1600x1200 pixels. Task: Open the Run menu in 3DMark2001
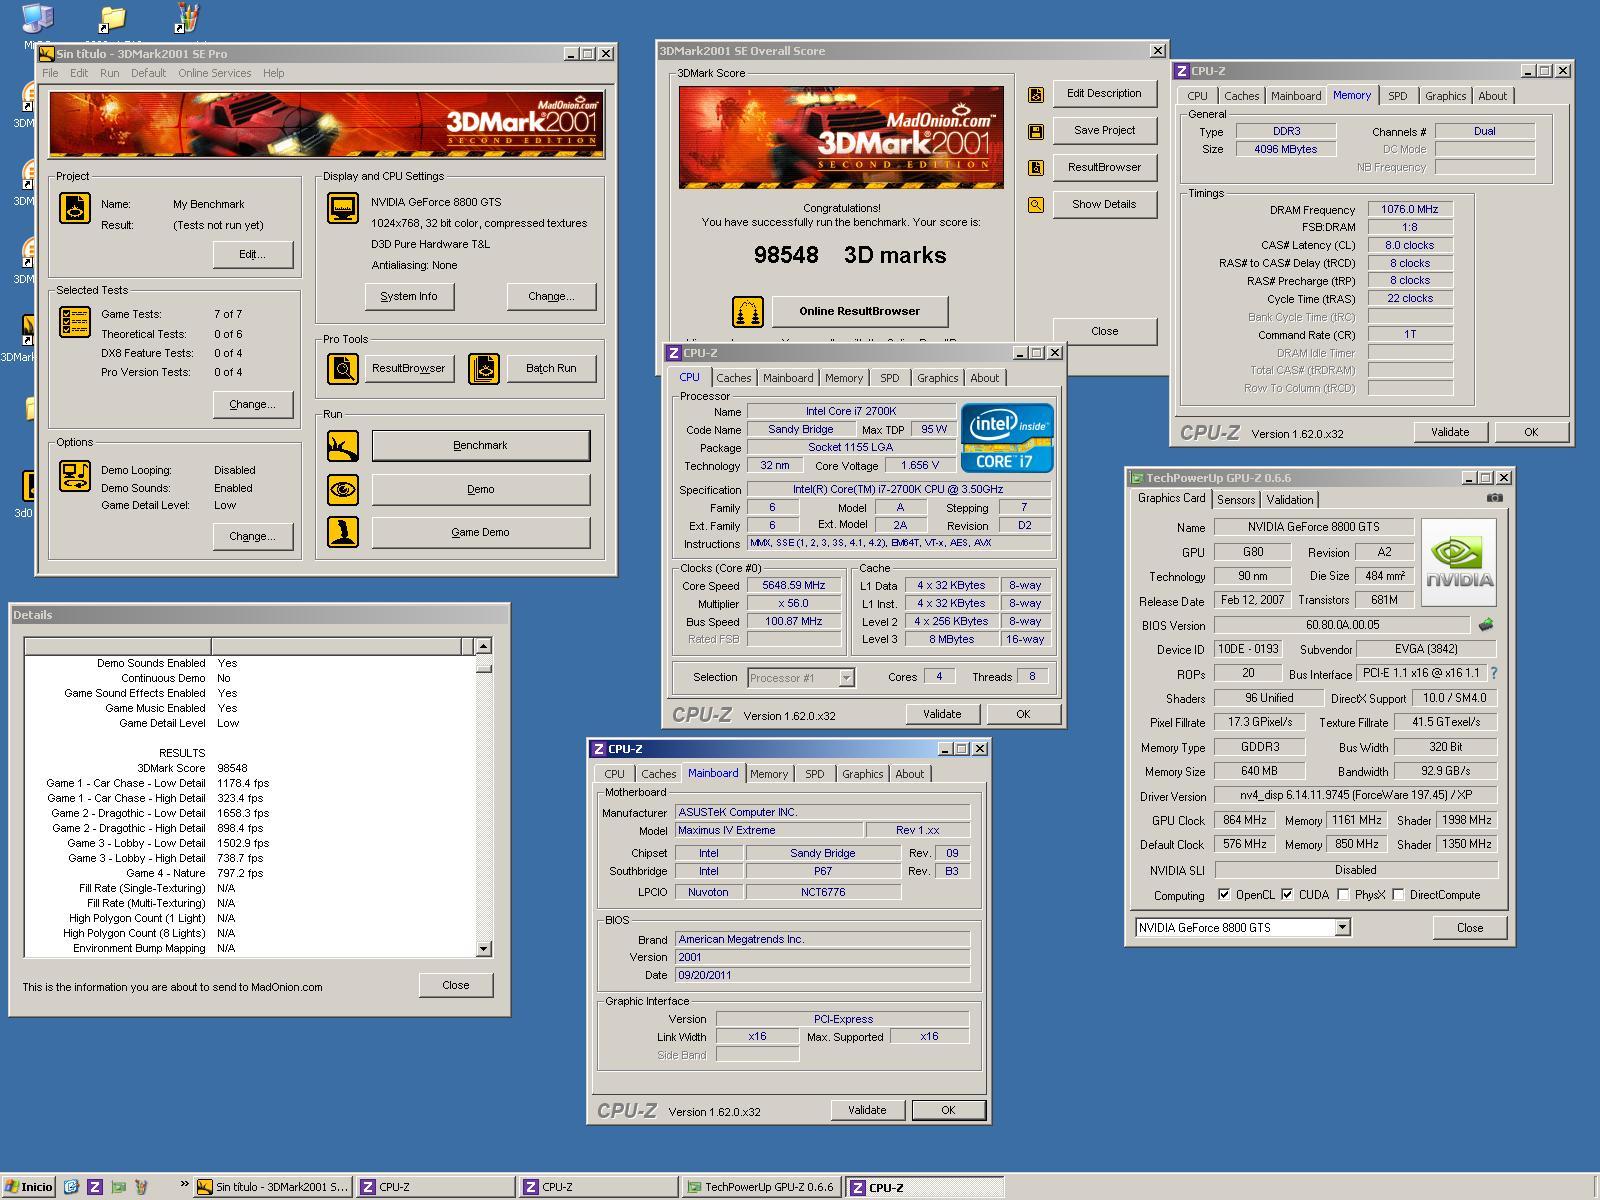pyautogui.click(x=110, y=73)
